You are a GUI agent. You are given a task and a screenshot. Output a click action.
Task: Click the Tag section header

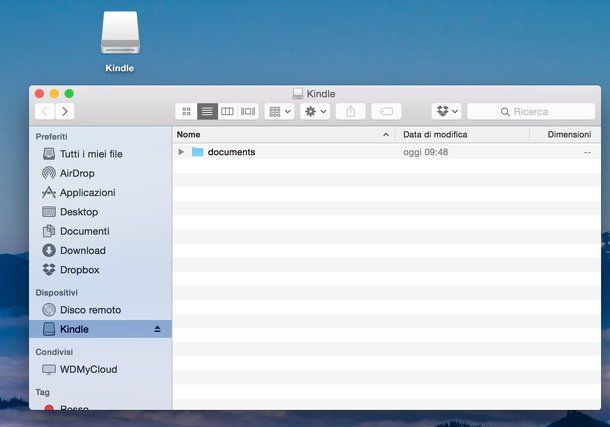tap(42, 392)
